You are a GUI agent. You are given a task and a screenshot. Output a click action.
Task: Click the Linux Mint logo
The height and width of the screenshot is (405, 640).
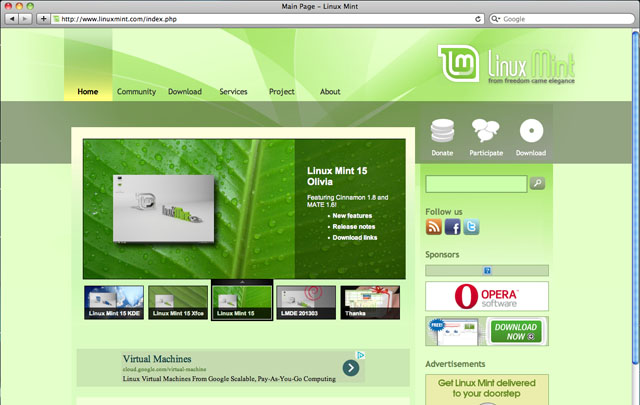click(506, 64)
